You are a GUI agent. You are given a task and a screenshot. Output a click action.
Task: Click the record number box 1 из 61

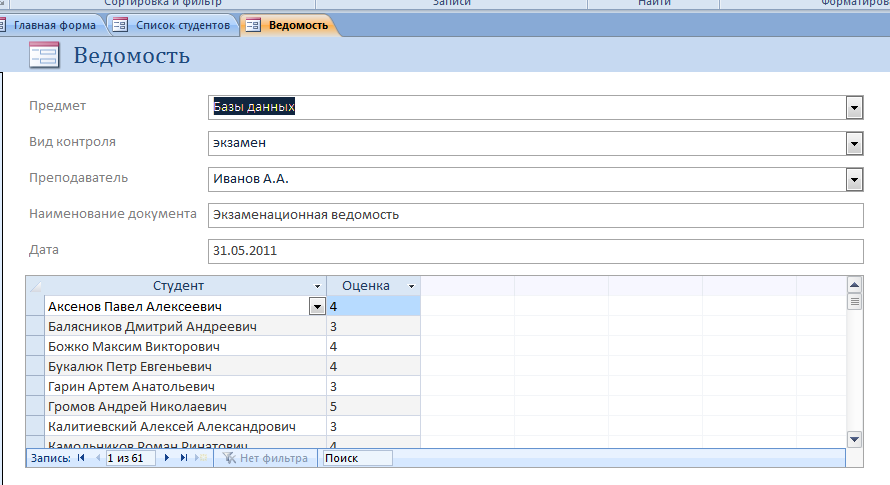point(131,458)
